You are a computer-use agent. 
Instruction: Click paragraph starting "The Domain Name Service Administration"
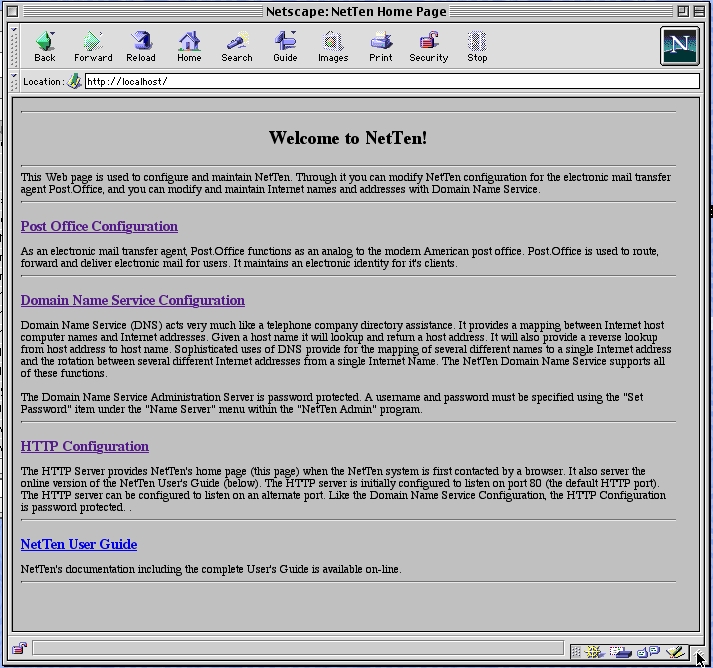pyautogui.click(x=332, y=403)
